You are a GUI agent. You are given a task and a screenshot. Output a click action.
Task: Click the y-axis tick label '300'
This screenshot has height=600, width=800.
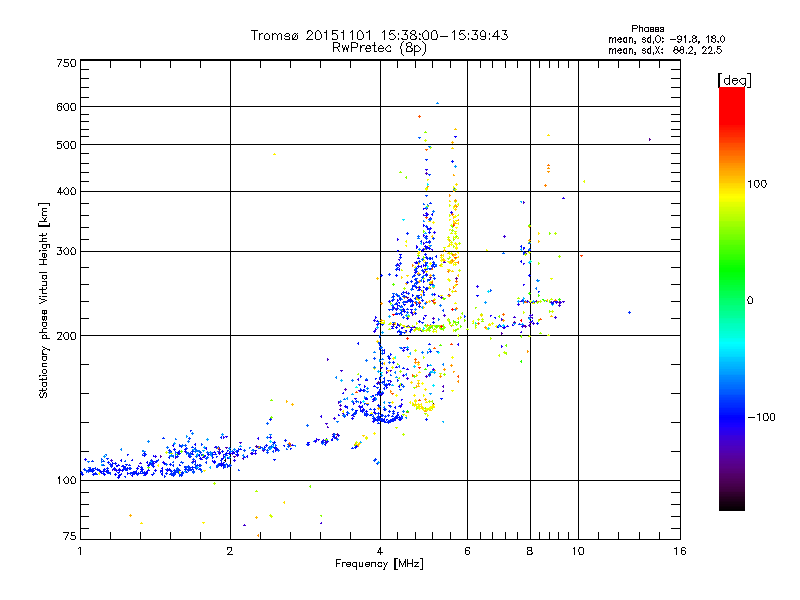(67, 252)
